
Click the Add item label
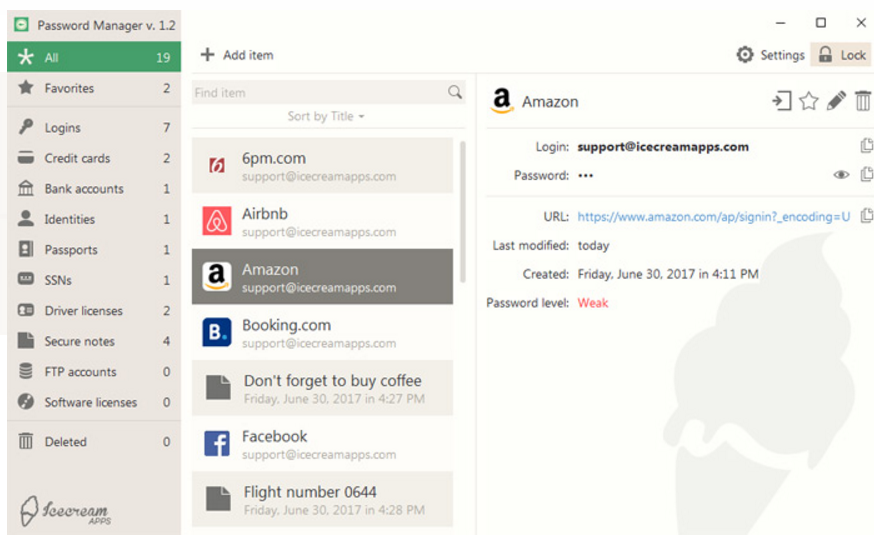point(248,55)
